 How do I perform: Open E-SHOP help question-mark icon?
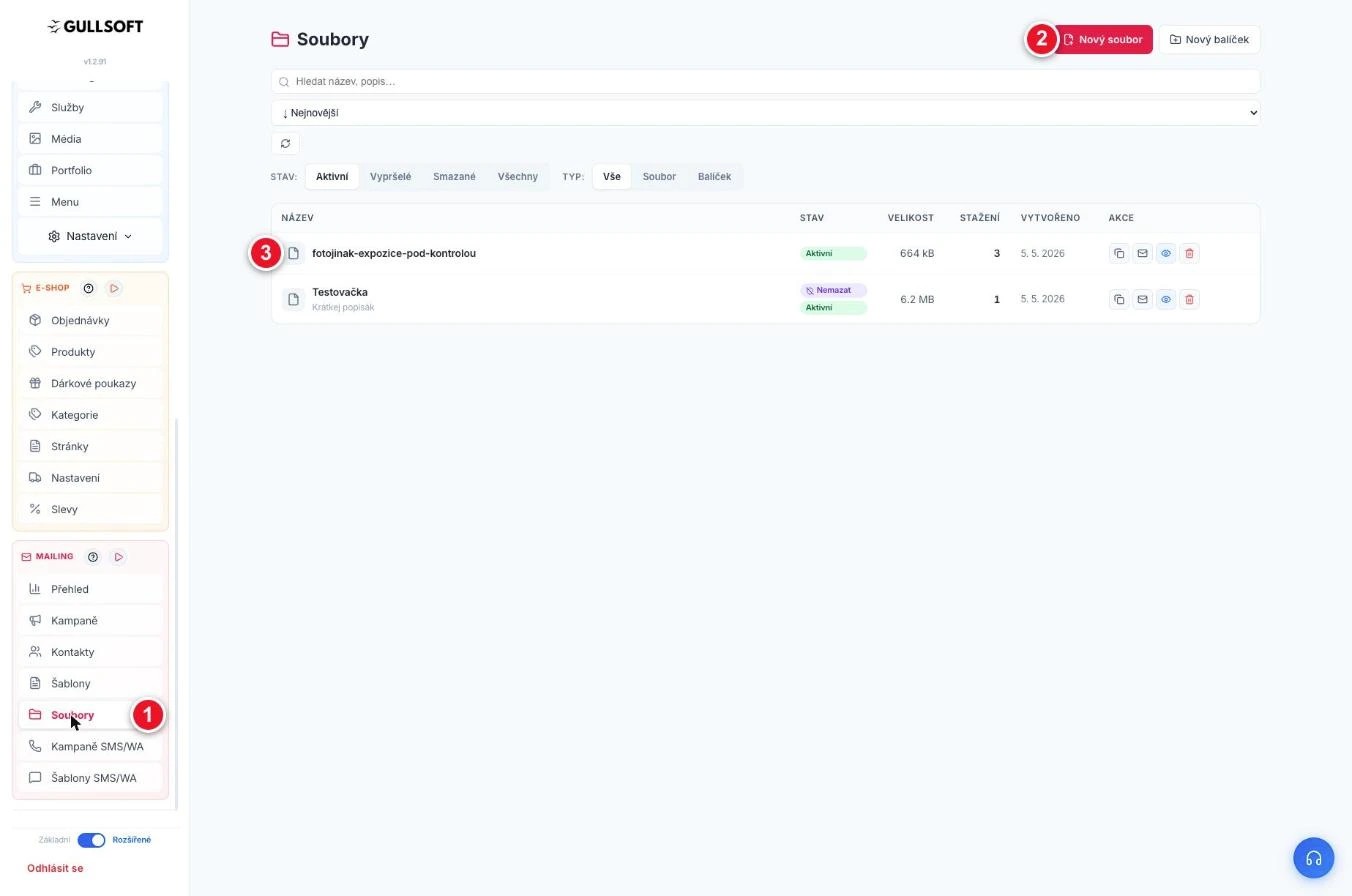(88, 288)
